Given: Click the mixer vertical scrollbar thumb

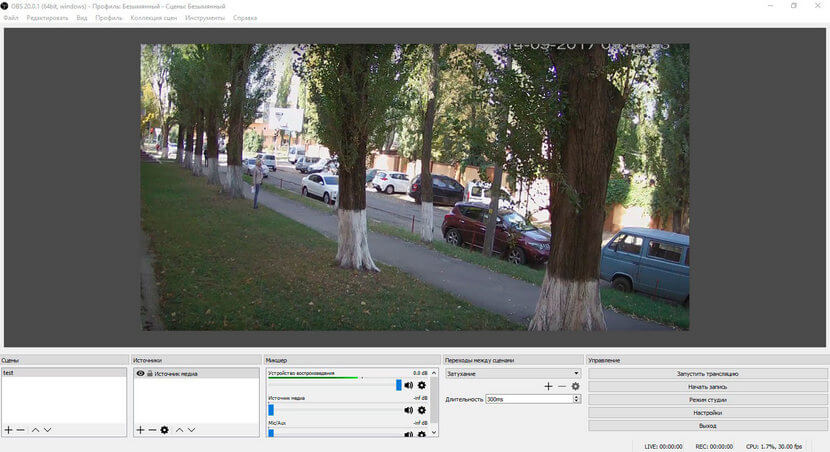Looking at the screenshot, I should (434, 400).
